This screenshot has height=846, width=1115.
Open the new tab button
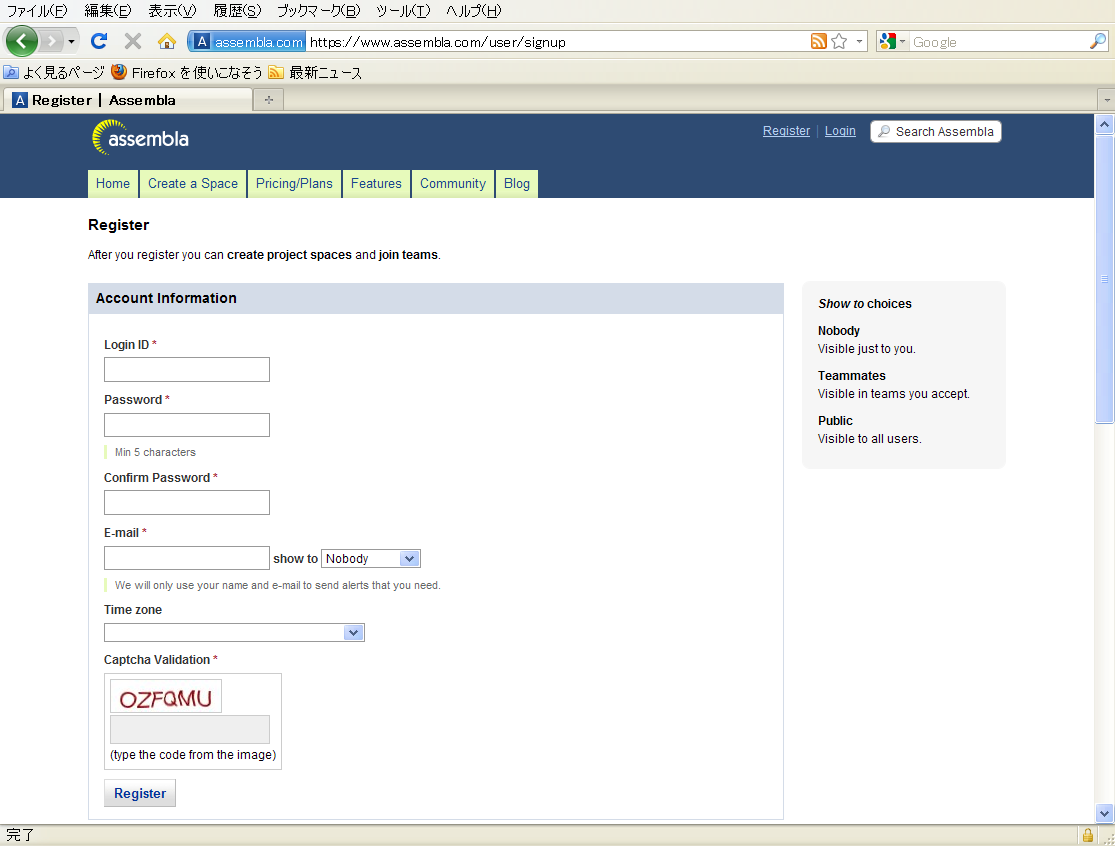pos(268,100)
